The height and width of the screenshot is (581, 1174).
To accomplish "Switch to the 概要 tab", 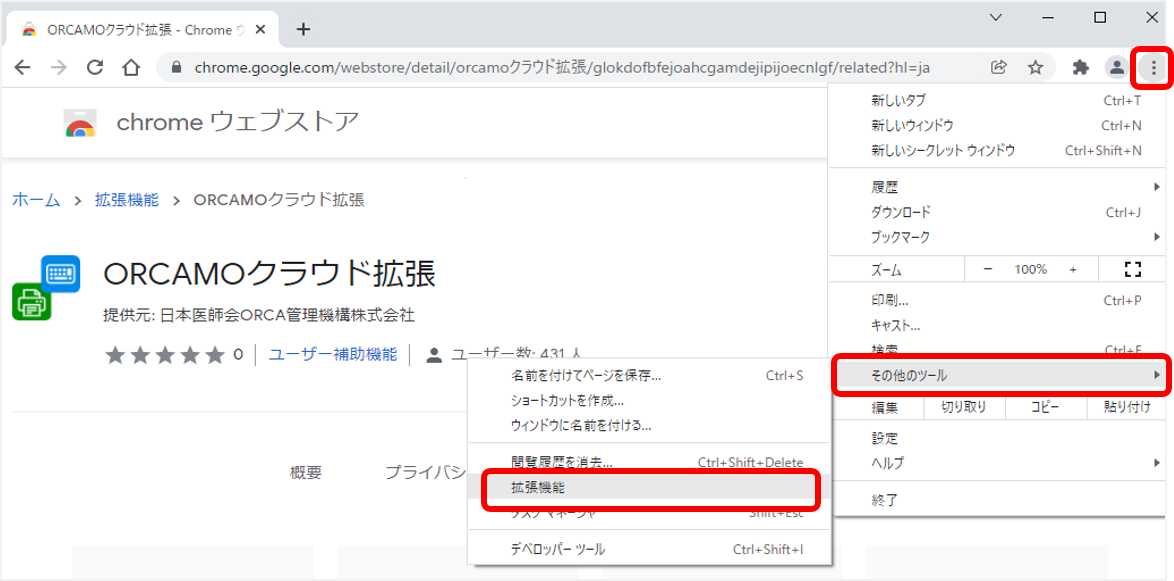I will [305, 472].
